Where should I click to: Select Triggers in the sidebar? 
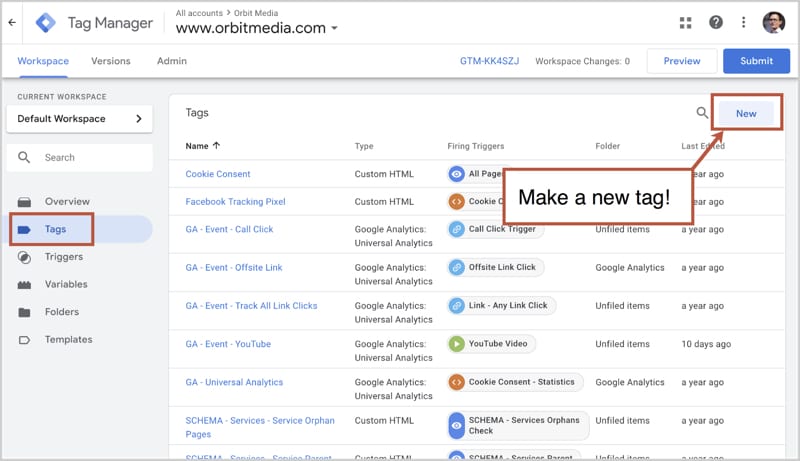[x=64, y=257]
